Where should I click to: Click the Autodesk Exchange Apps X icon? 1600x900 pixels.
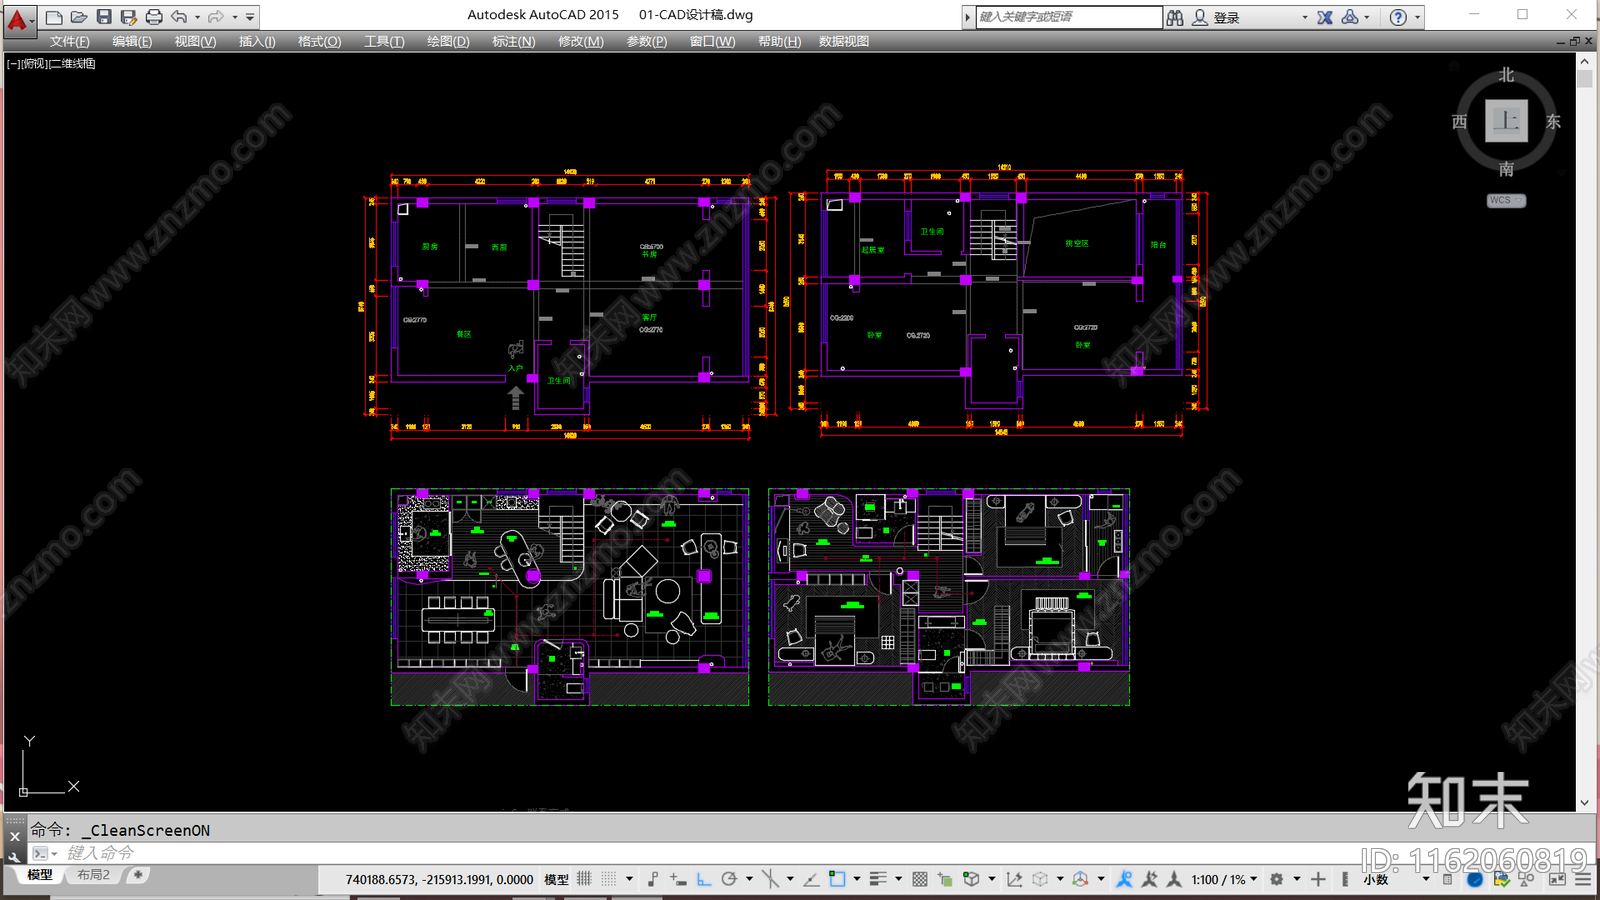(1325, 17)
